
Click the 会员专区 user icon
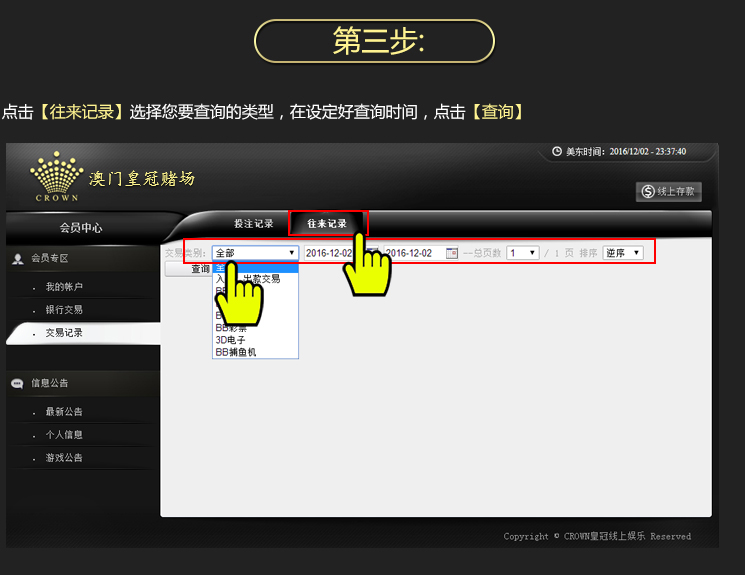[18, 259]
